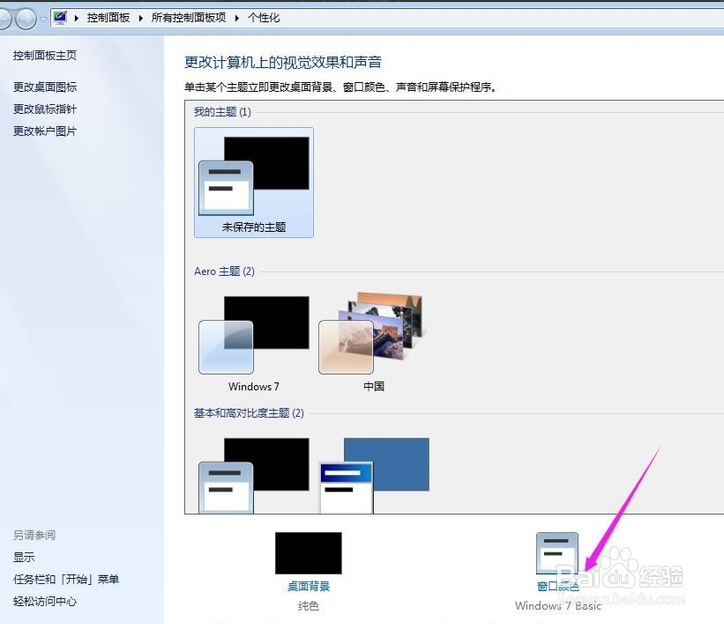Viewport: 724px width, 624px height.
Task: Click Aero 主题 (2) group header
Action: (224, 271)
